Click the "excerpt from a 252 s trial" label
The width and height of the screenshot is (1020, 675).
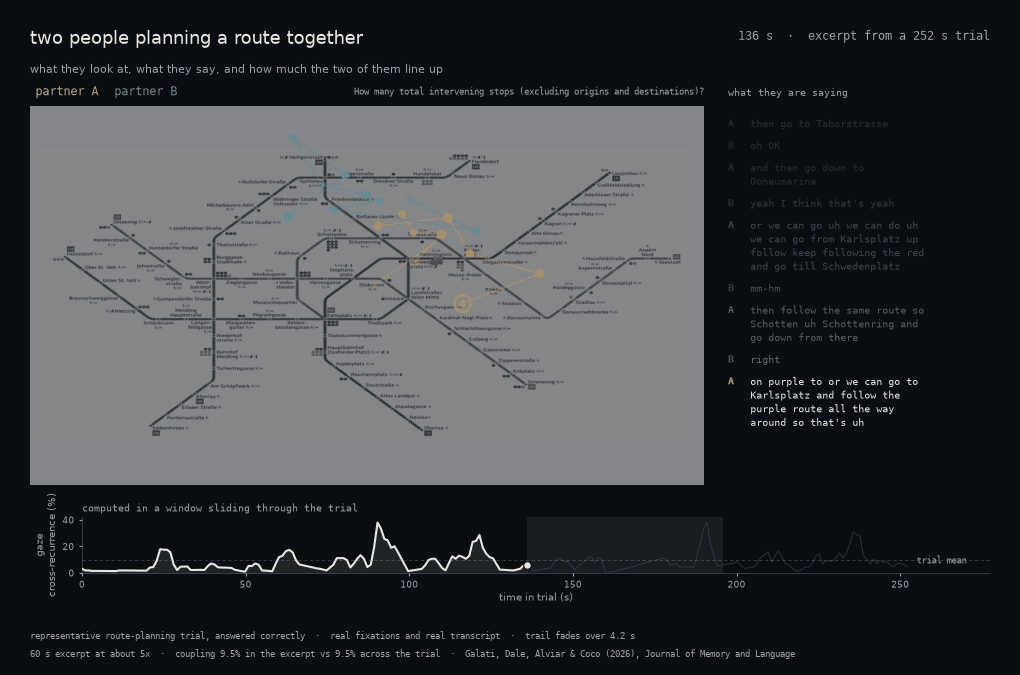coord(898,36)
